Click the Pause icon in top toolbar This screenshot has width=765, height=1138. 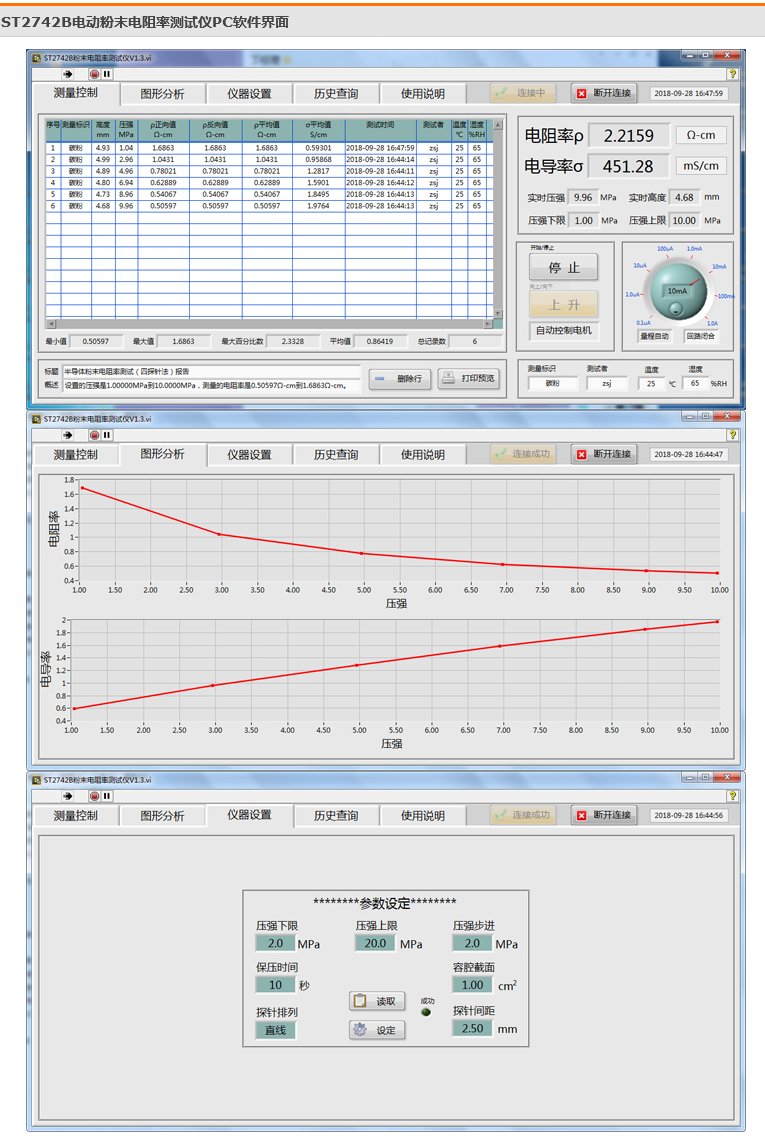106,74
